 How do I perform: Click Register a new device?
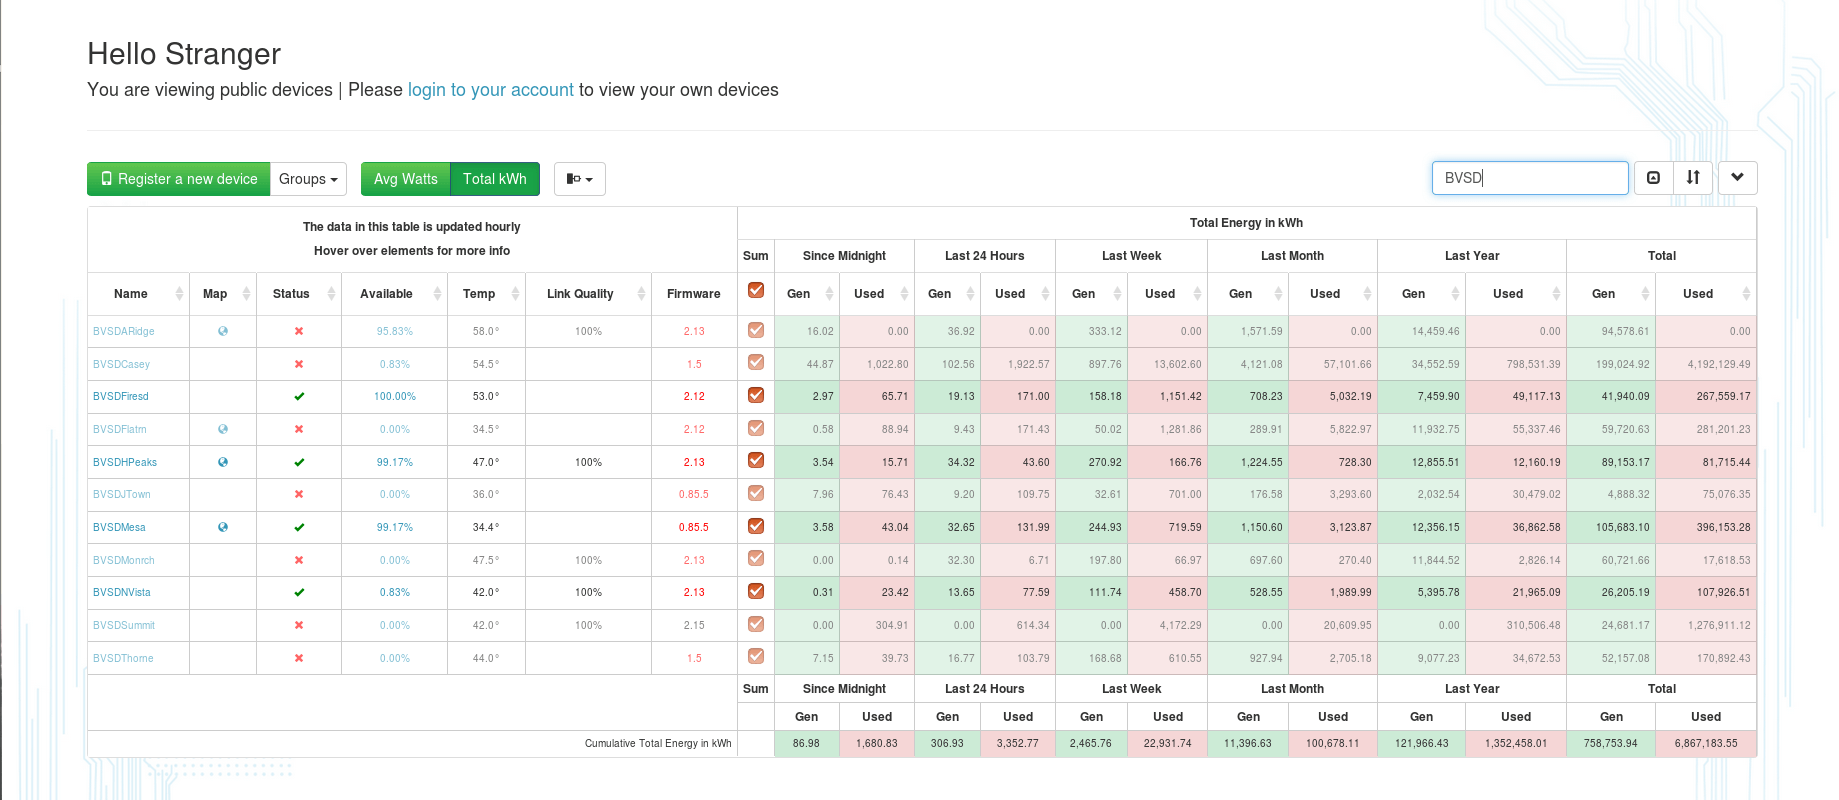coord(179,179)
